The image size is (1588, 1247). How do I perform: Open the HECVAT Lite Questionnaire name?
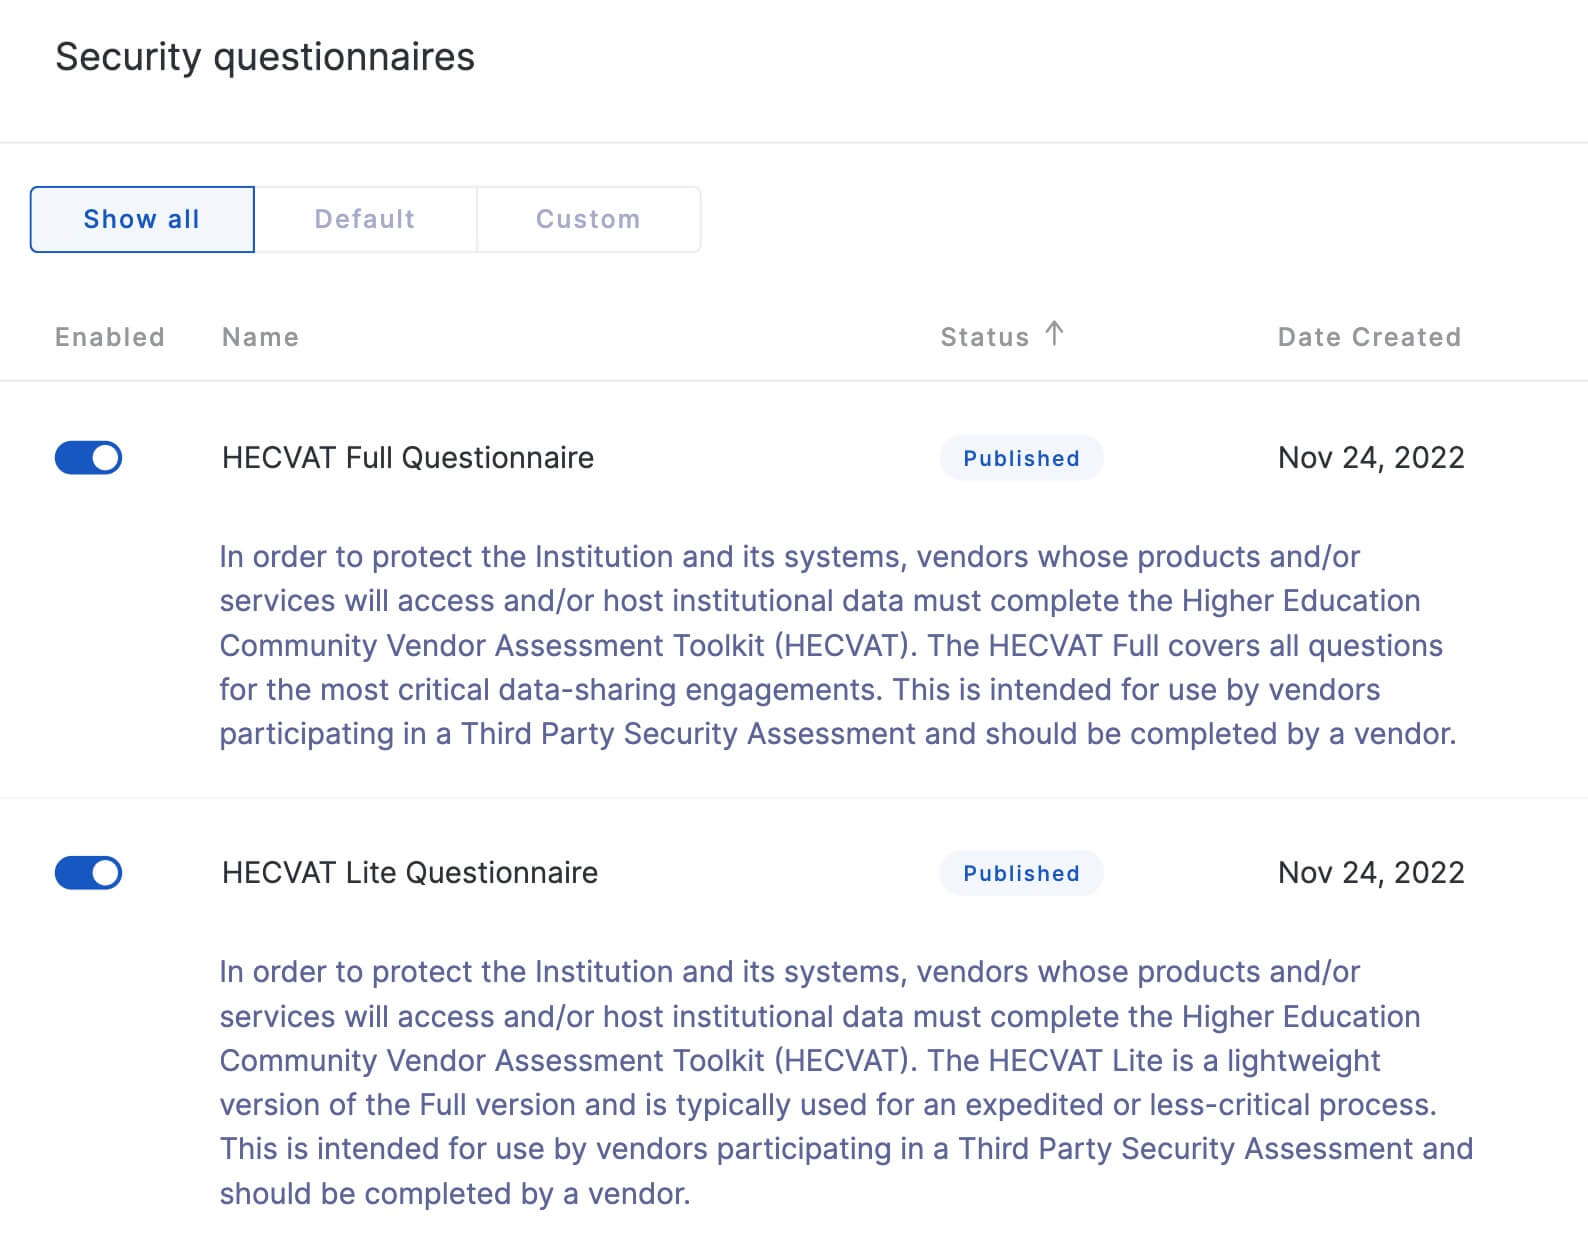[410, 873]
